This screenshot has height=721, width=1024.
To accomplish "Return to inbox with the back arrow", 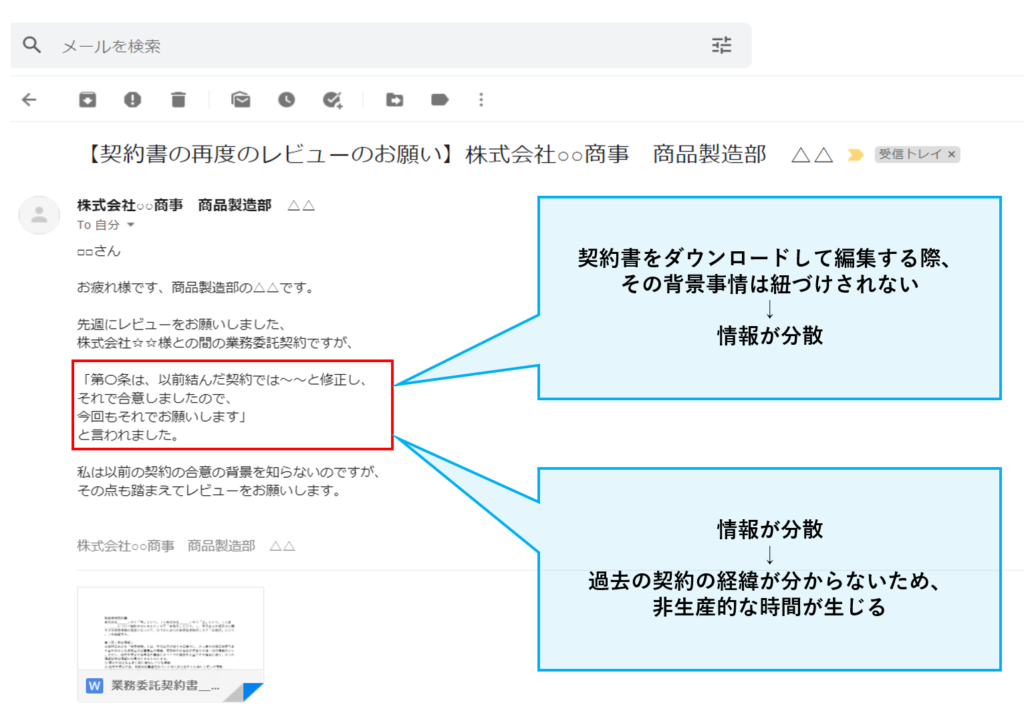I will (x=30, y=100).
